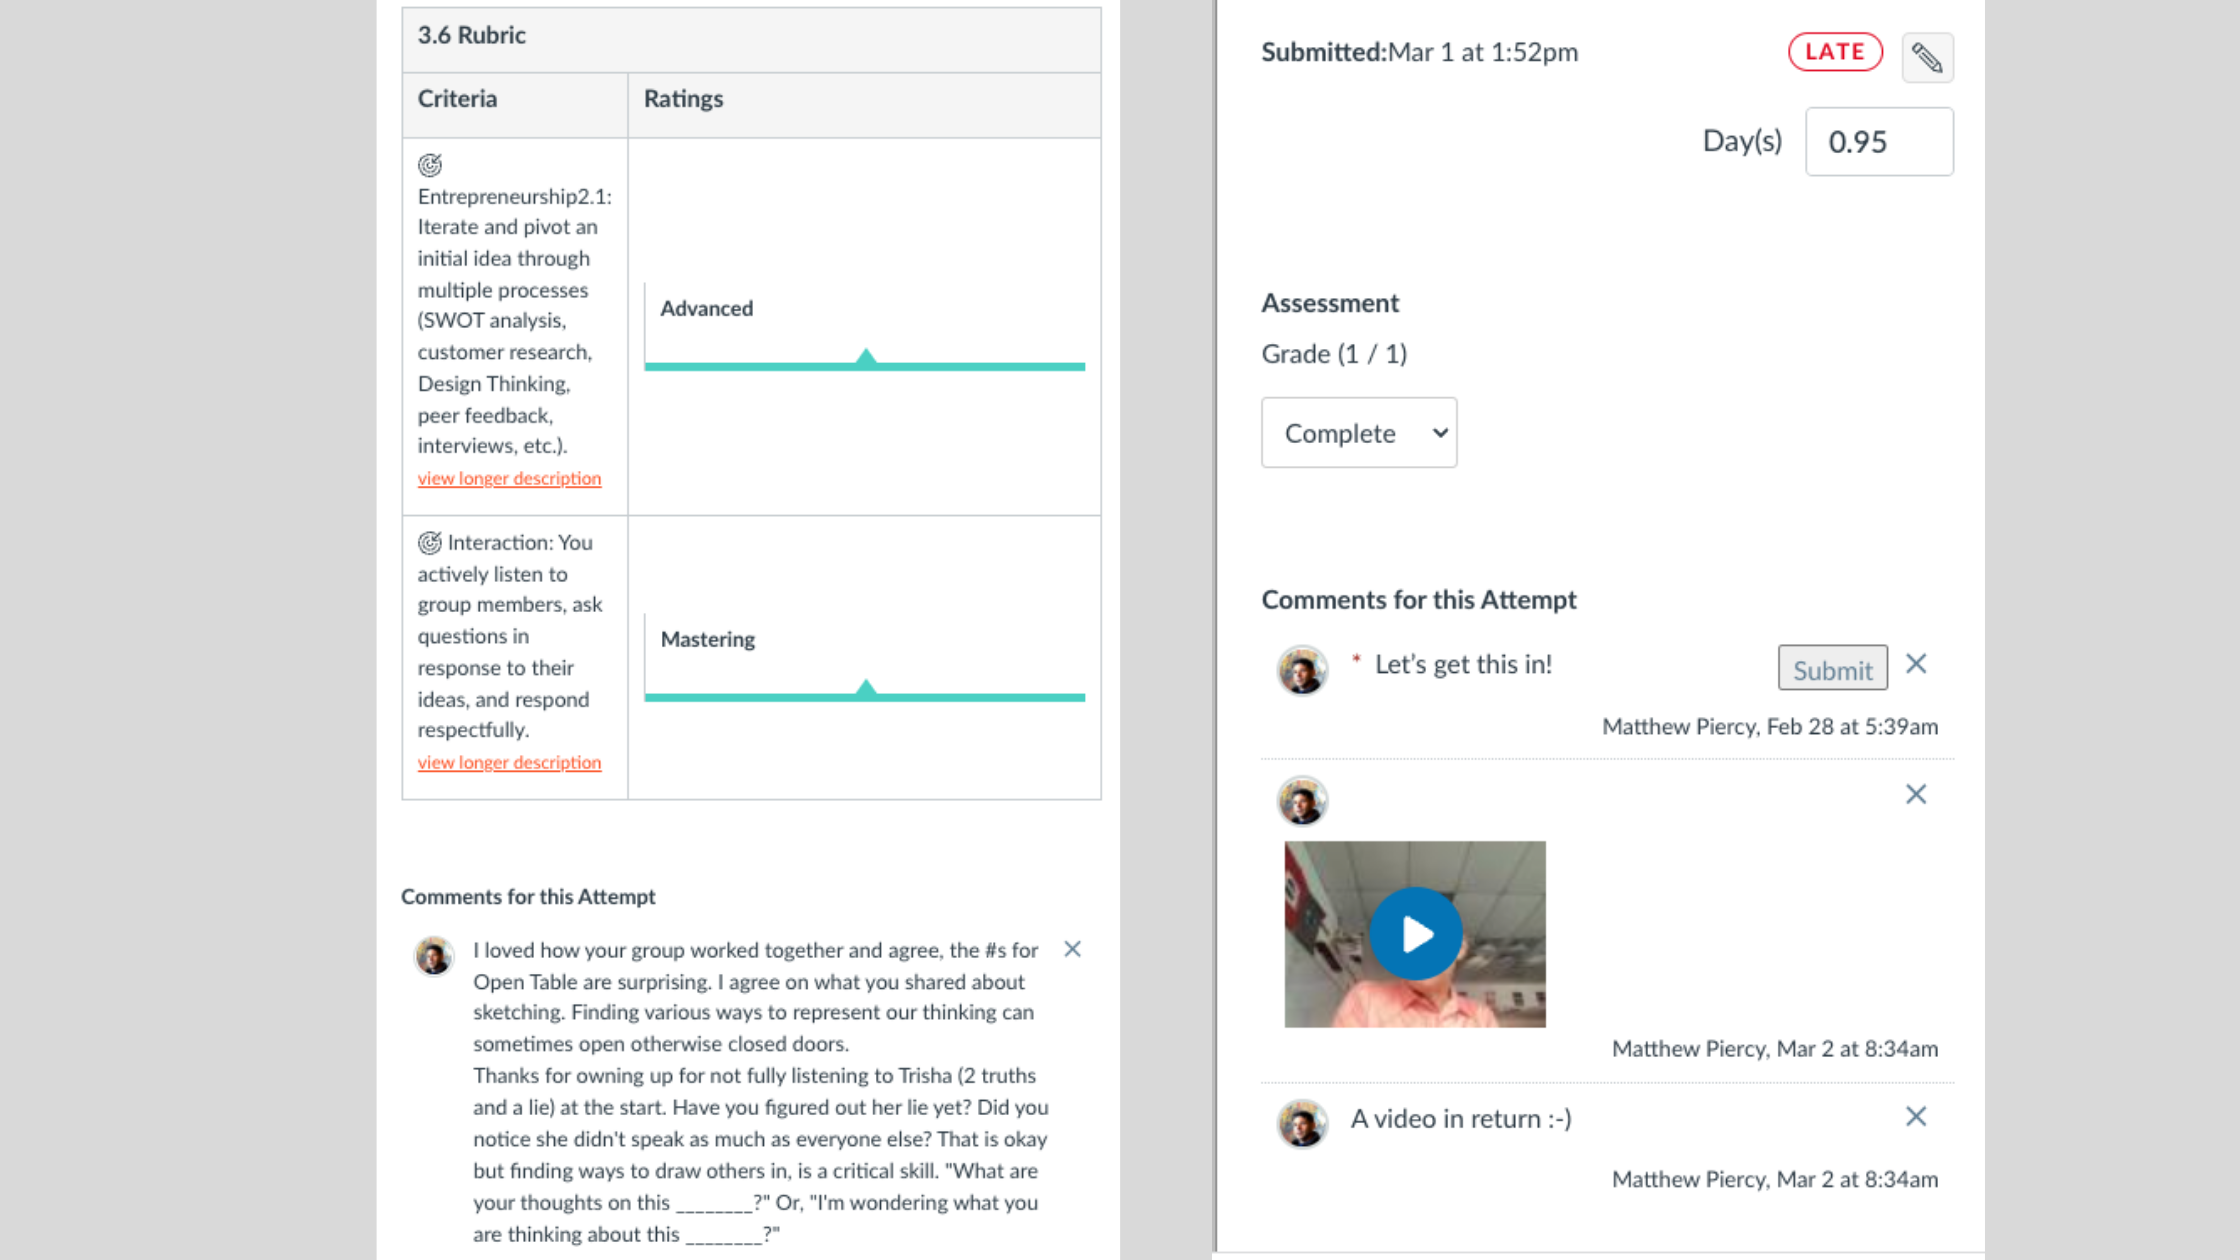Click the pencil edit icon beside the LATE badge

(1927, 57)
